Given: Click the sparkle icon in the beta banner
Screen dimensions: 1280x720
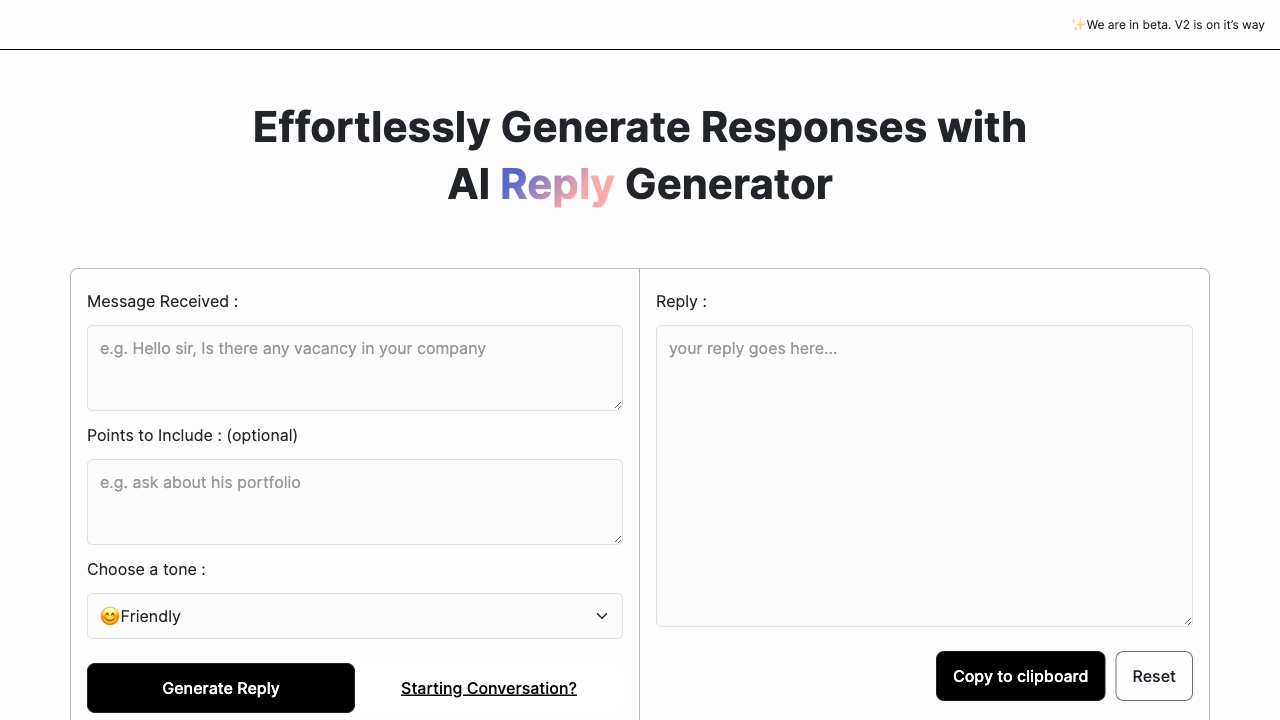Looking at the screenshot, I should click(x=1078, y=25).
